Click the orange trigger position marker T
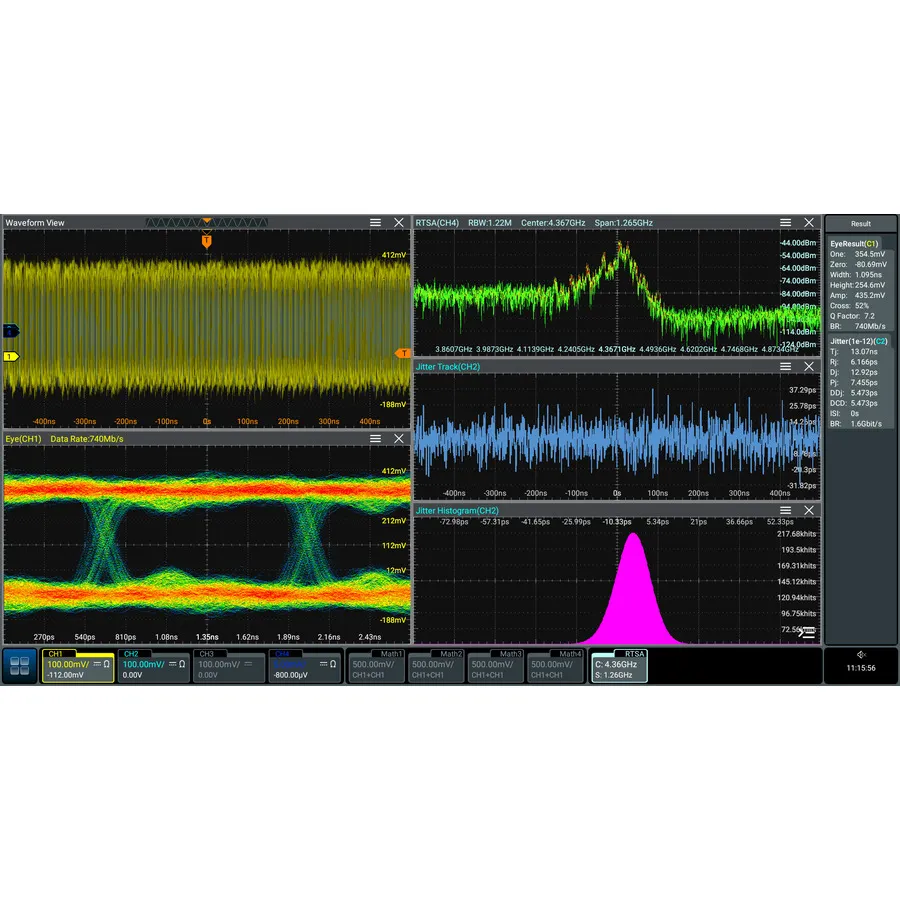The image size is (900, 900). click(x=205, y=241)
